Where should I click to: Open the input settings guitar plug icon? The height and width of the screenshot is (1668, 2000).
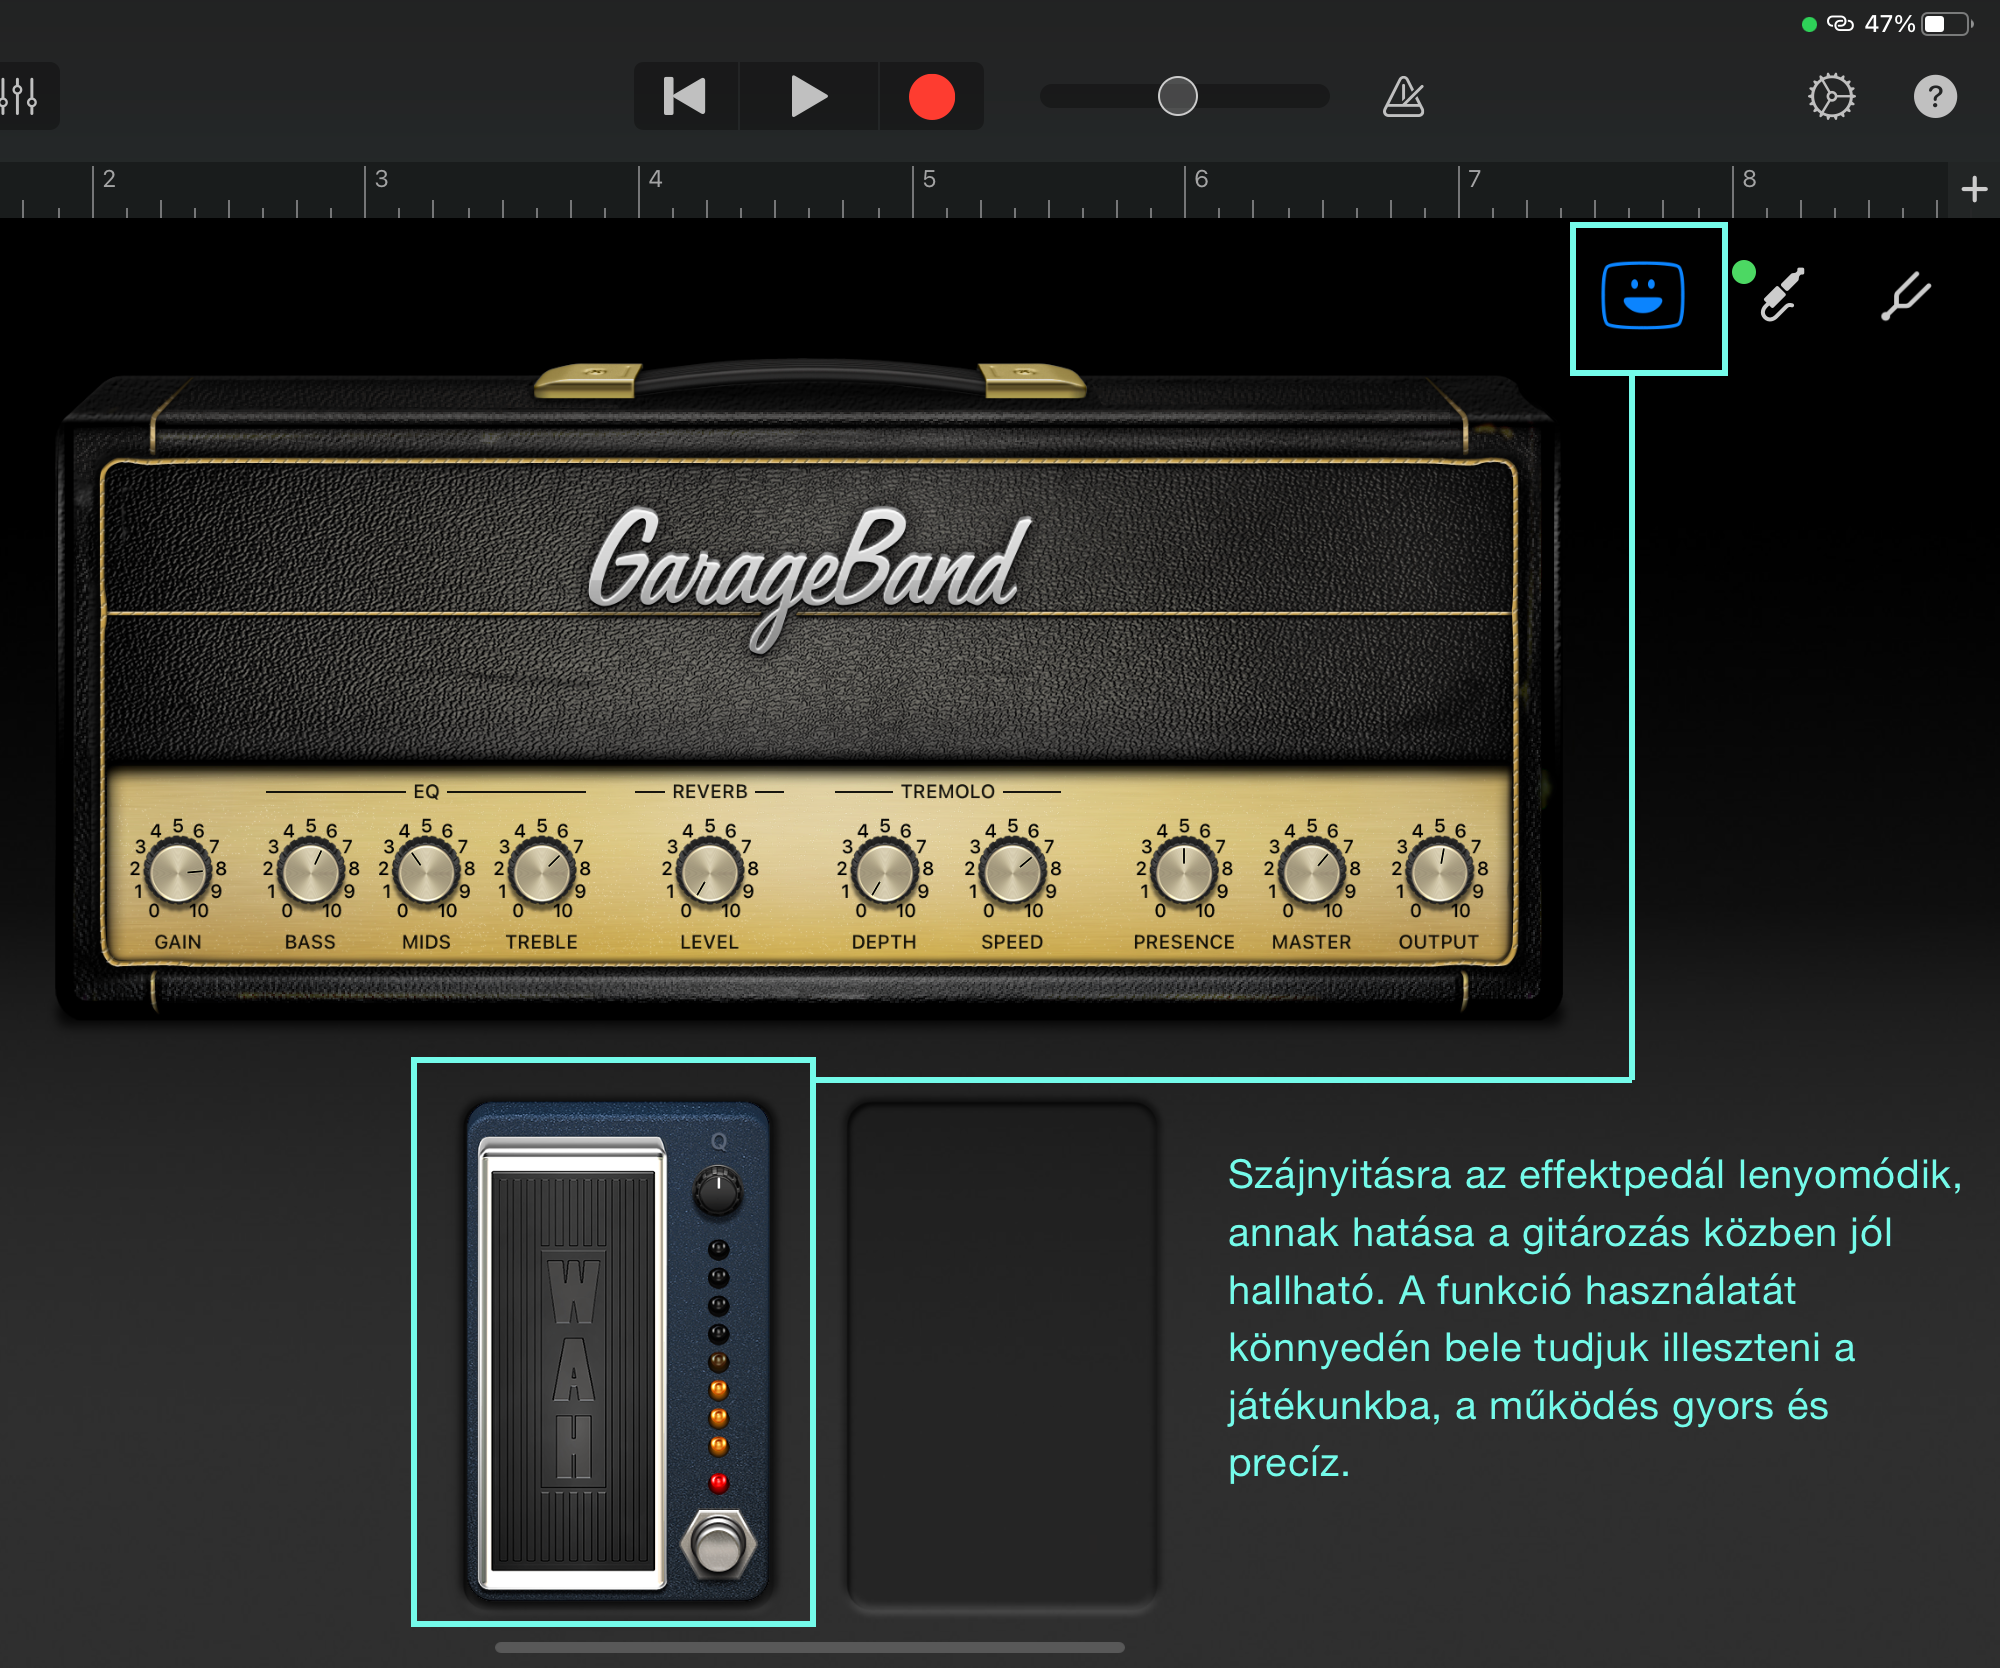(1781, 296)
